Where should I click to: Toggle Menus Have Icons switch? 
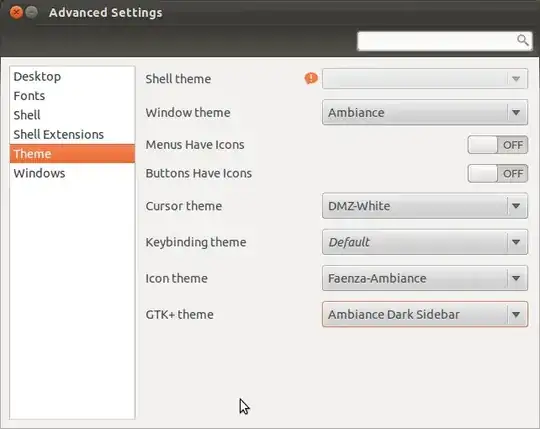pos(497,145)
